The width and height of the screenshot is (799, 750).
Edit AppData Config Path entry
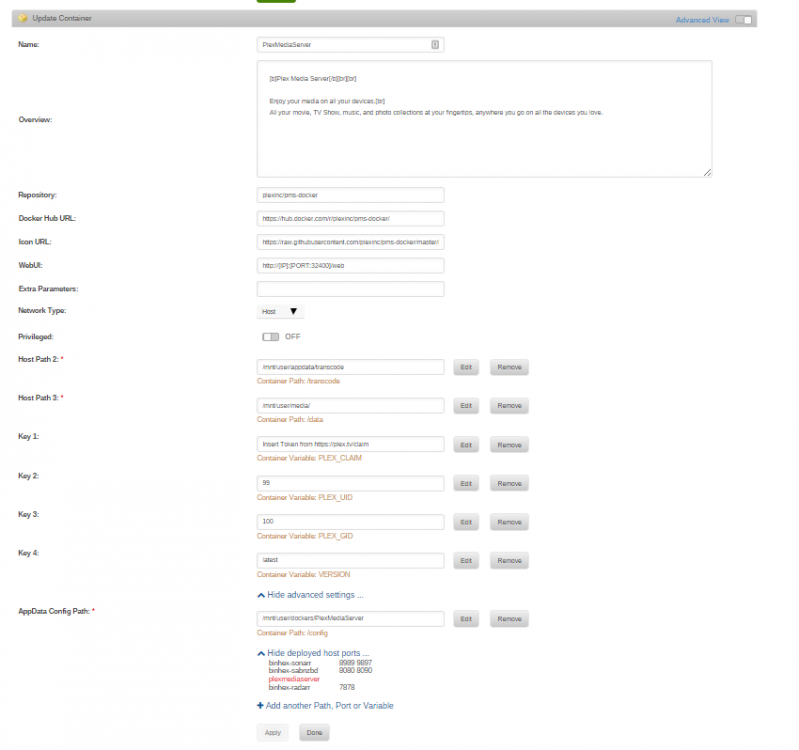(466, 619)
